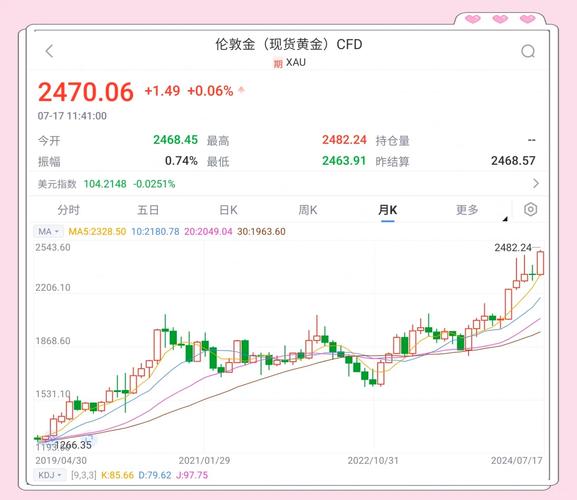Tap the 2024/07/17 date axis label
This screenshot has width=577, height=500.
click(x=517, y=460)
